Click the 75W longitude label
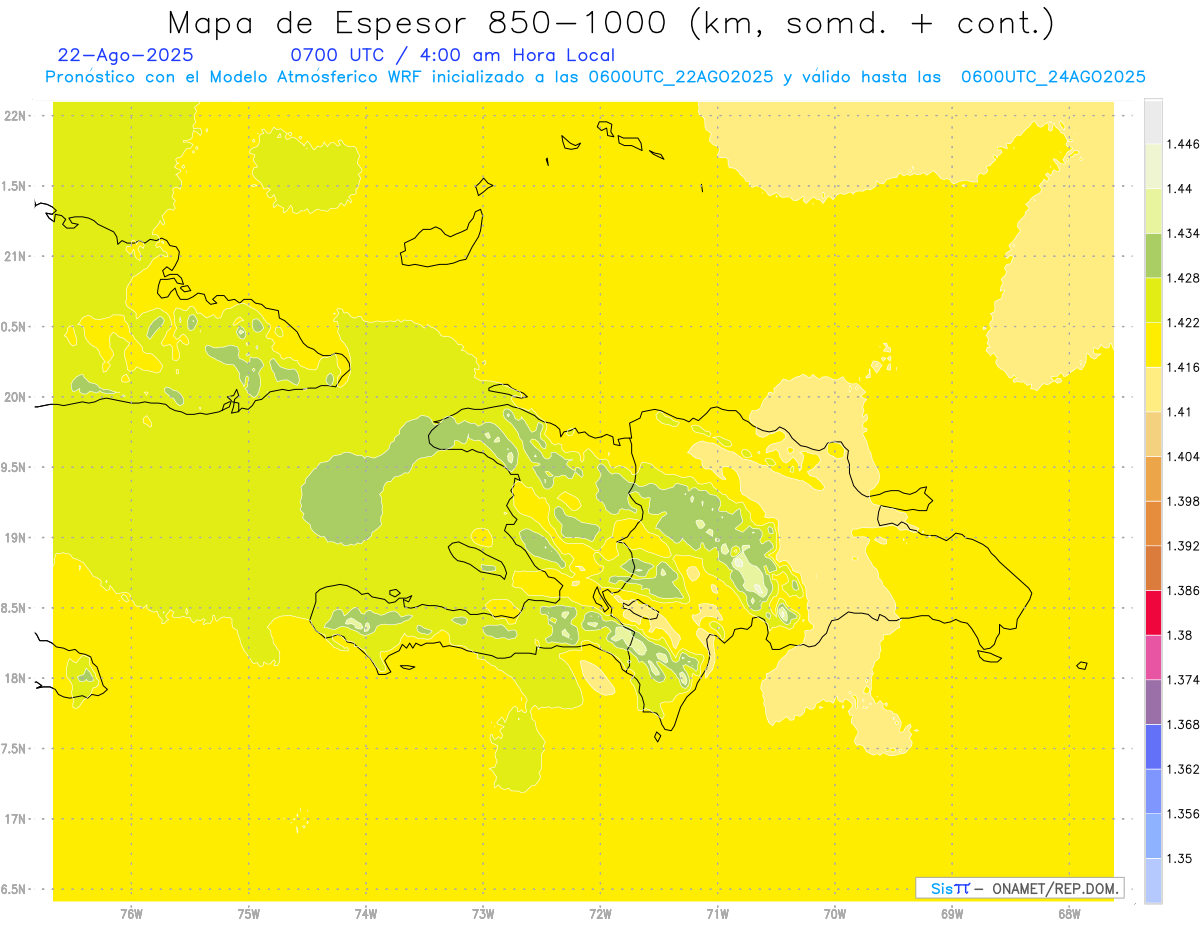1200x927 pixels. click(x=249, y=914)
